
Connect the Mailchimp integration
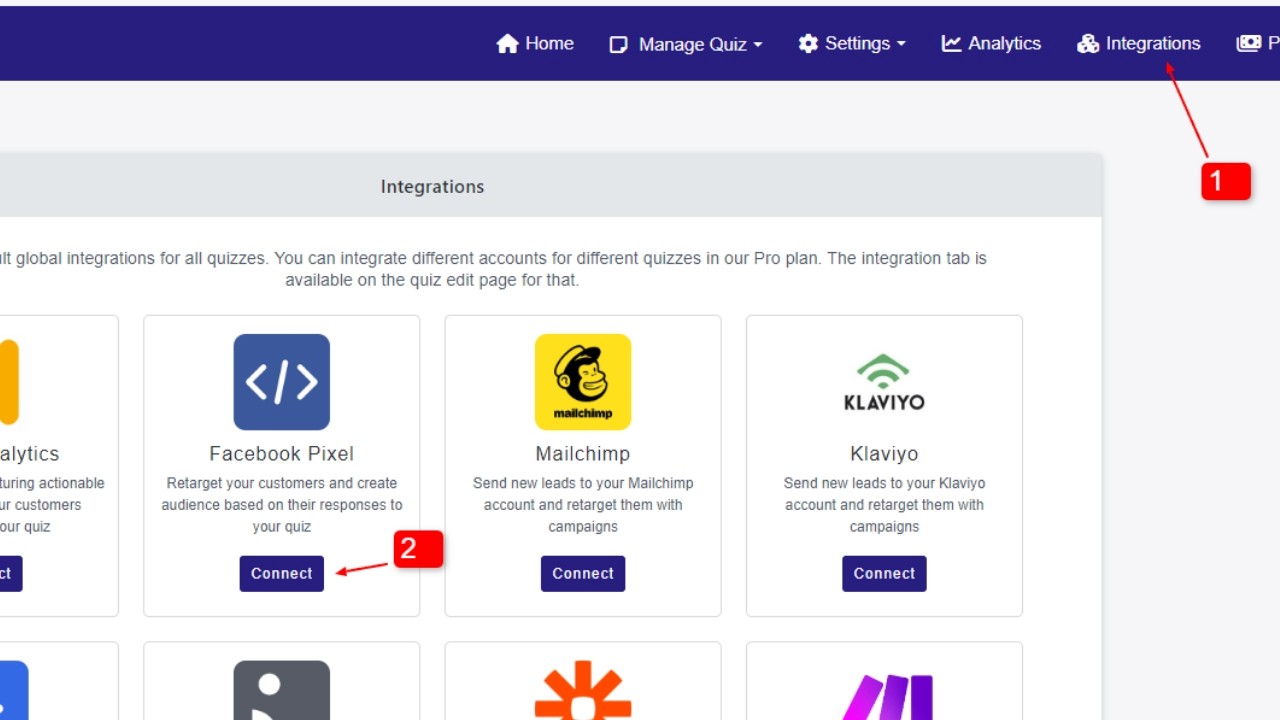583,574
